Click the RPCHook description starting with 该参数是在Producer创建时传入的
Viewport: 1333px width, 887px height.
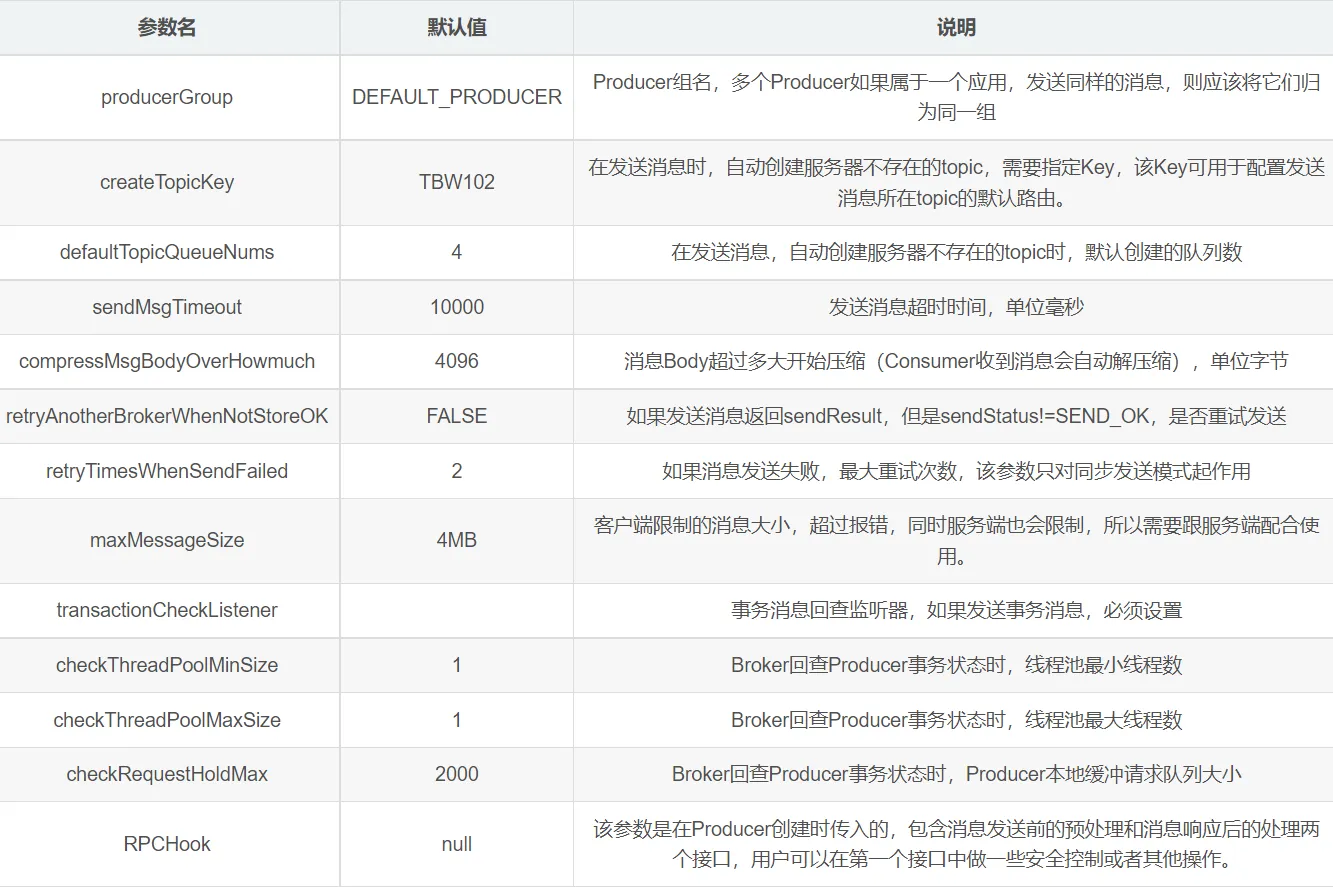956,844
